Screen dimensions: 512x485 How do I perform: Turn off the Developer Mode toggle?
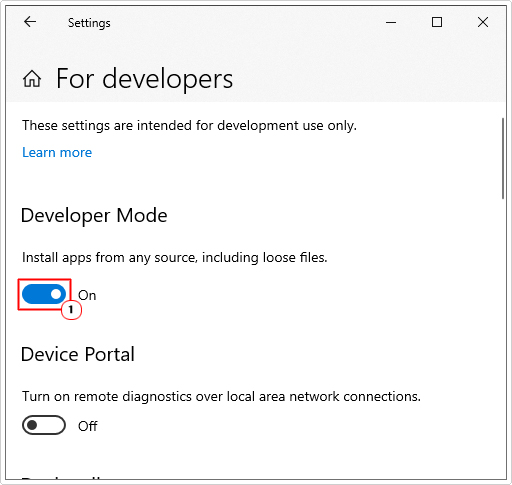coord(44,294)
